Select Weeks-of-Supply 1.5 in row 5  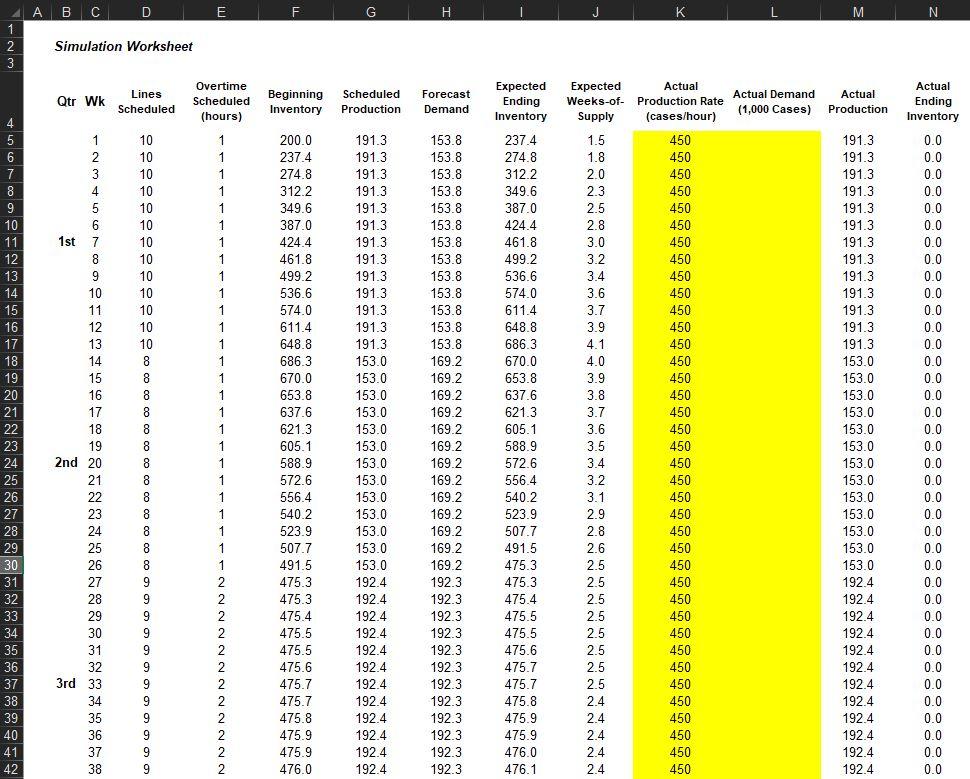coord(596,140)
